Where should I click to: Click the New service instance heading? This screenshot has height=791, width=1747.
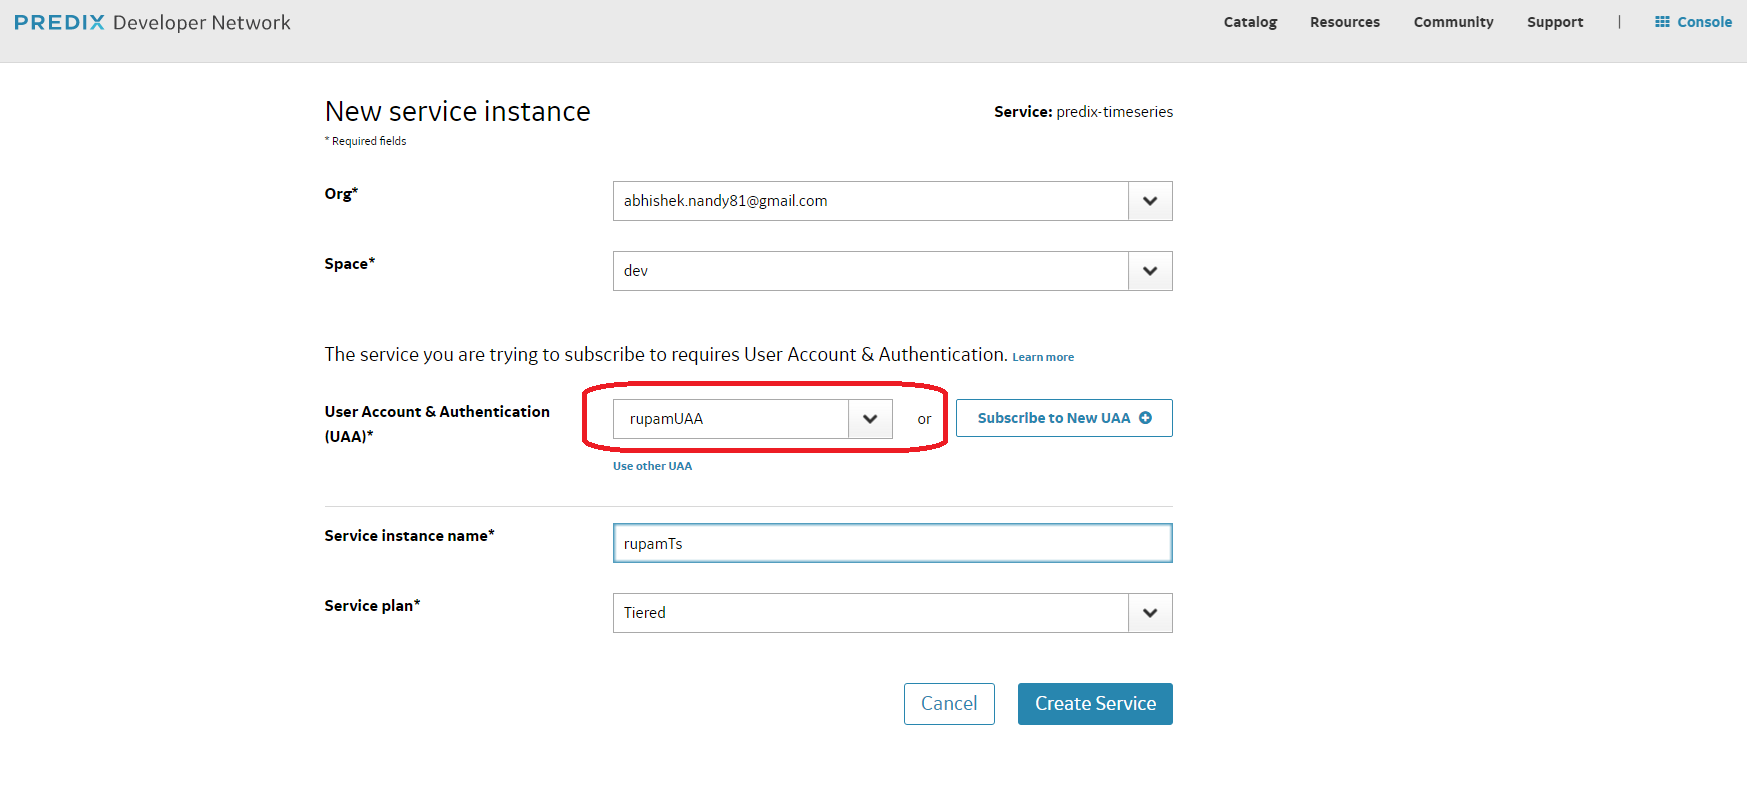[458, 111]
